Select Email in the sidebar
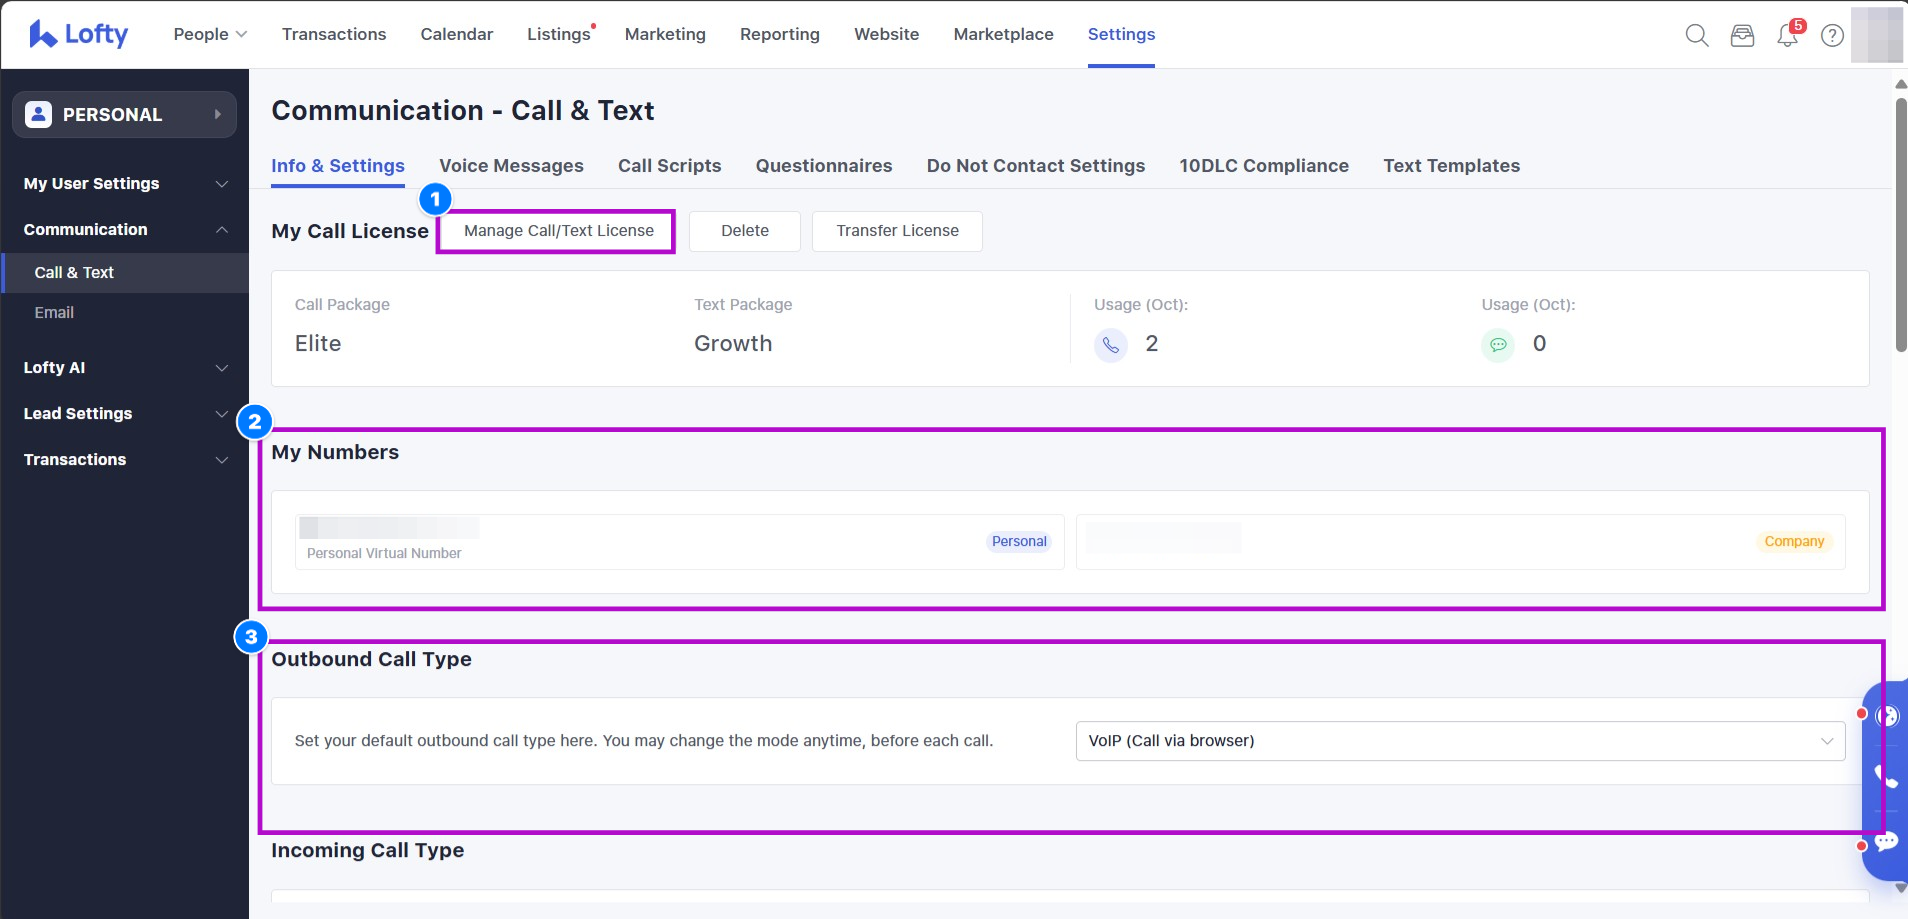Image resolution: width=1908 pixels, height=919 pixels. coord(54,313)
